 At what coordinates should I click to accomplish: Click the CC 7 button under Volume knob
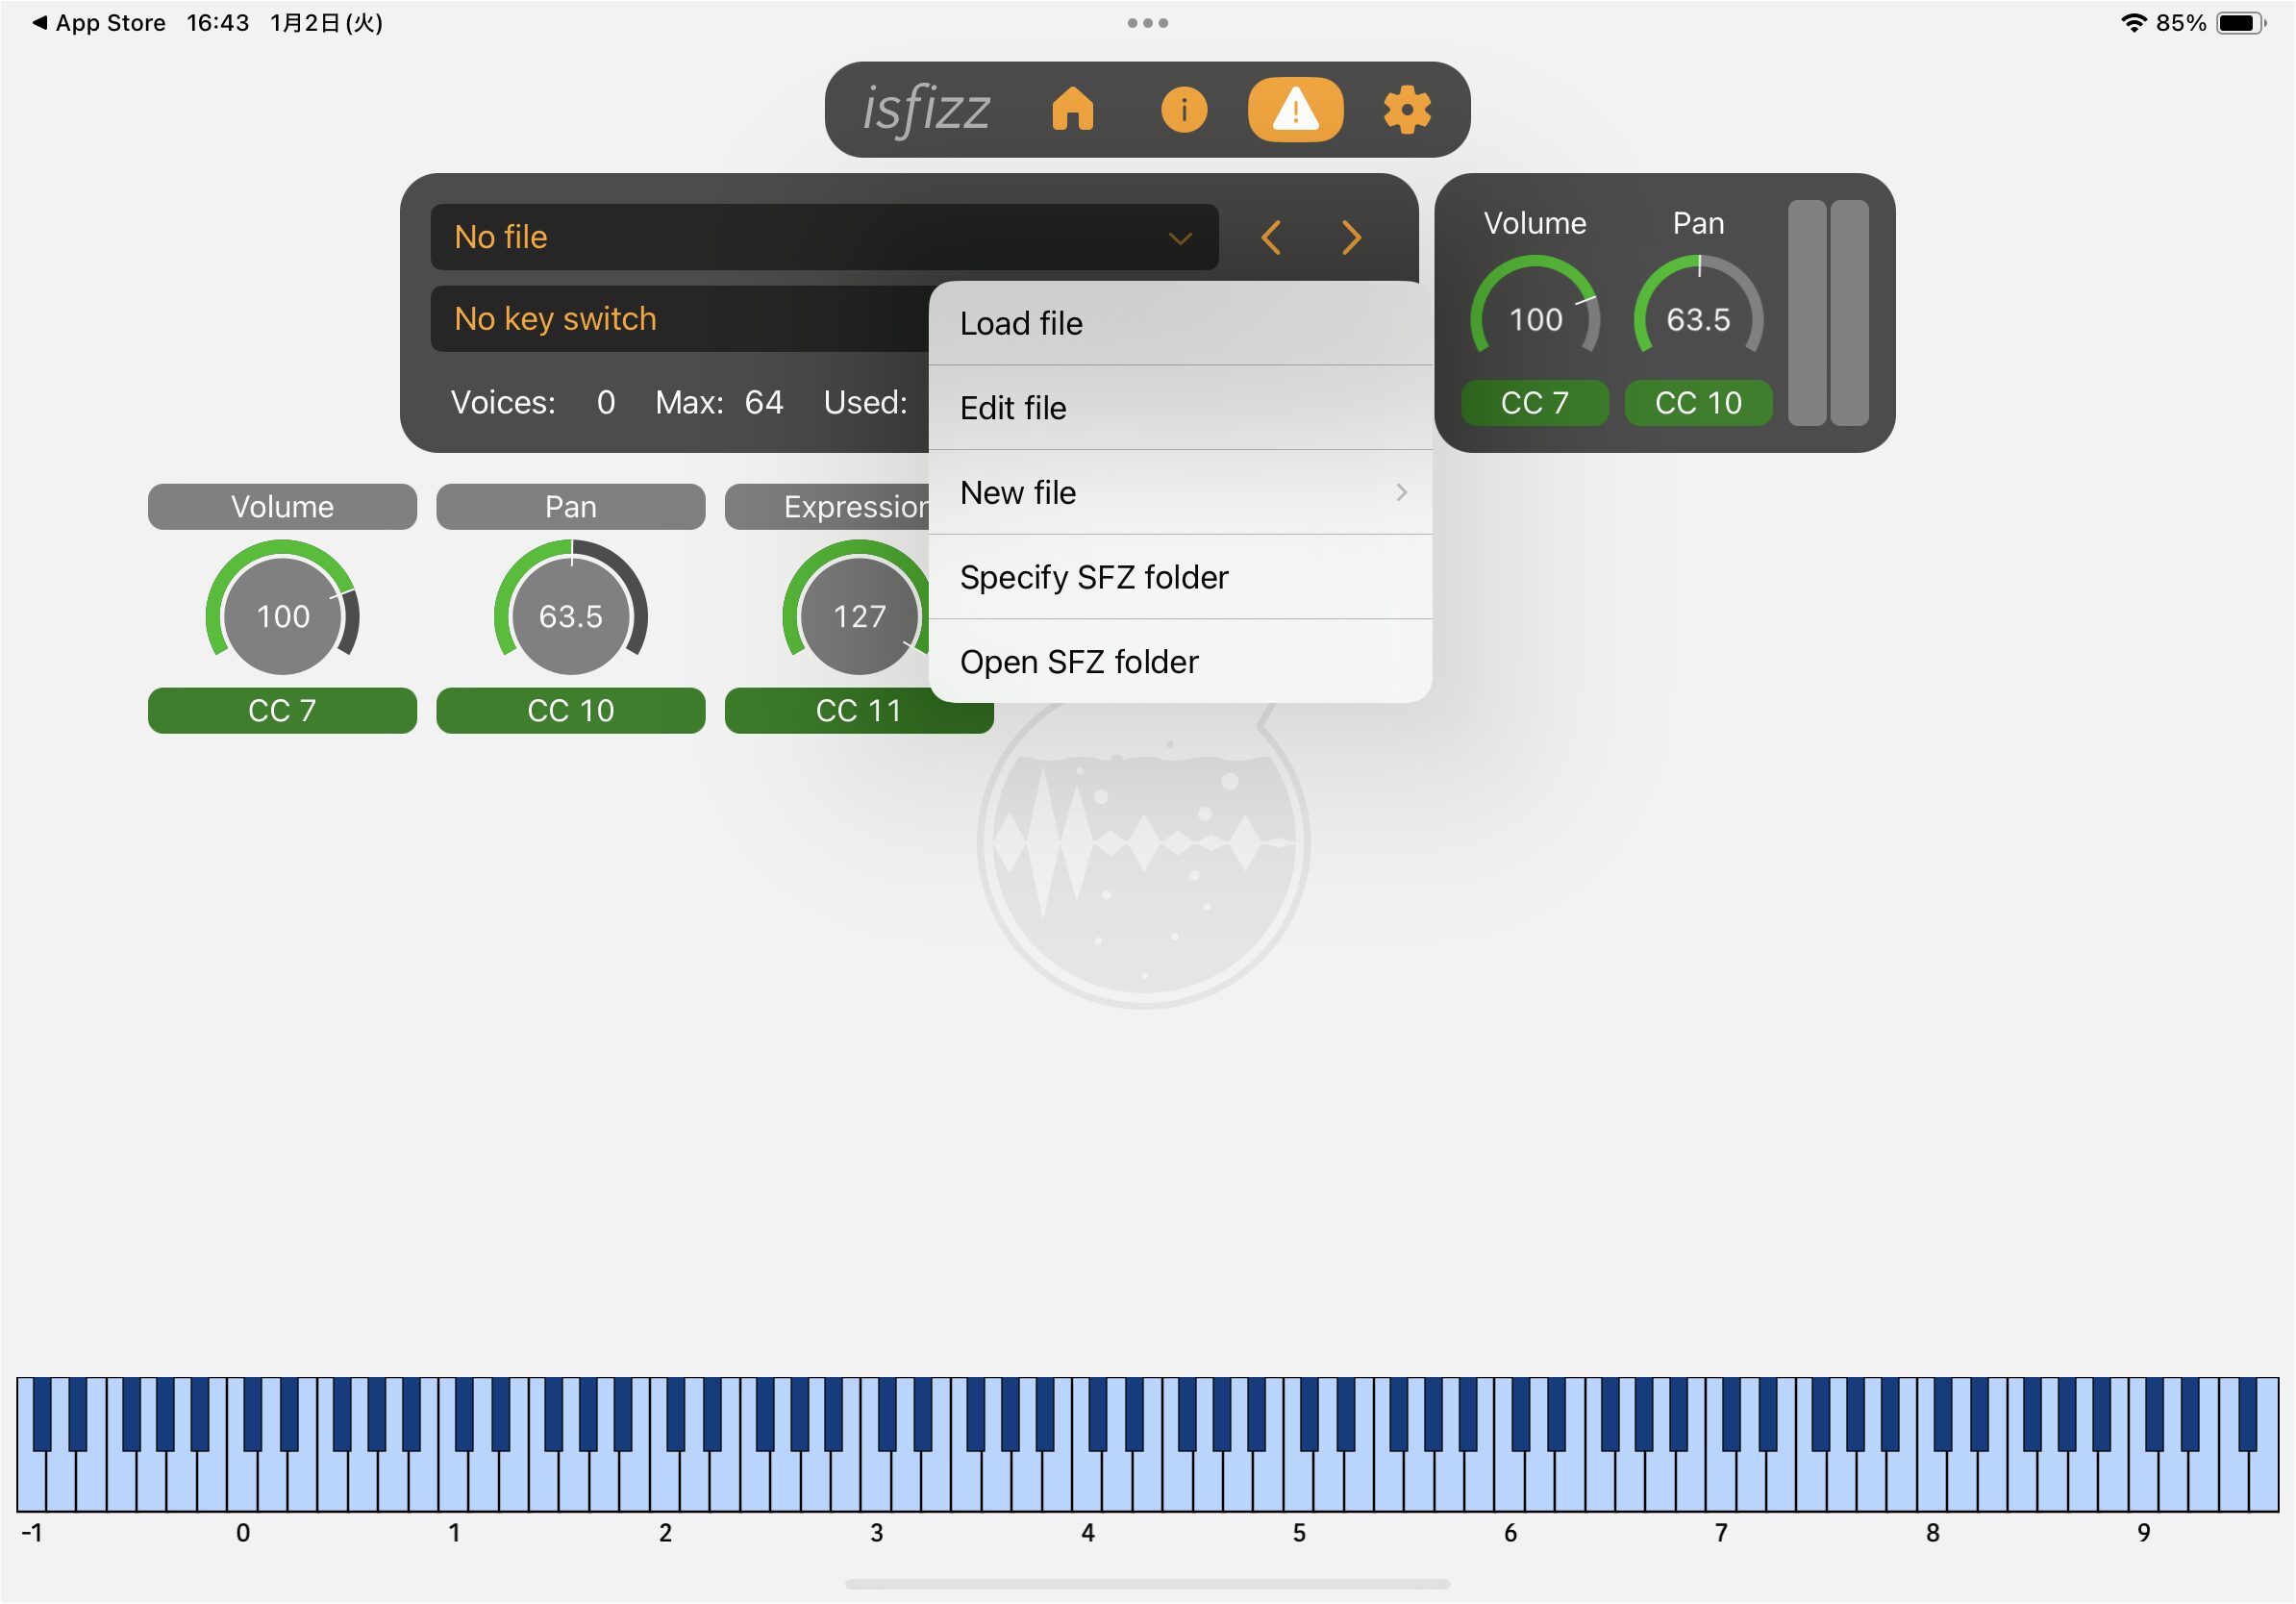pos(282,711)
